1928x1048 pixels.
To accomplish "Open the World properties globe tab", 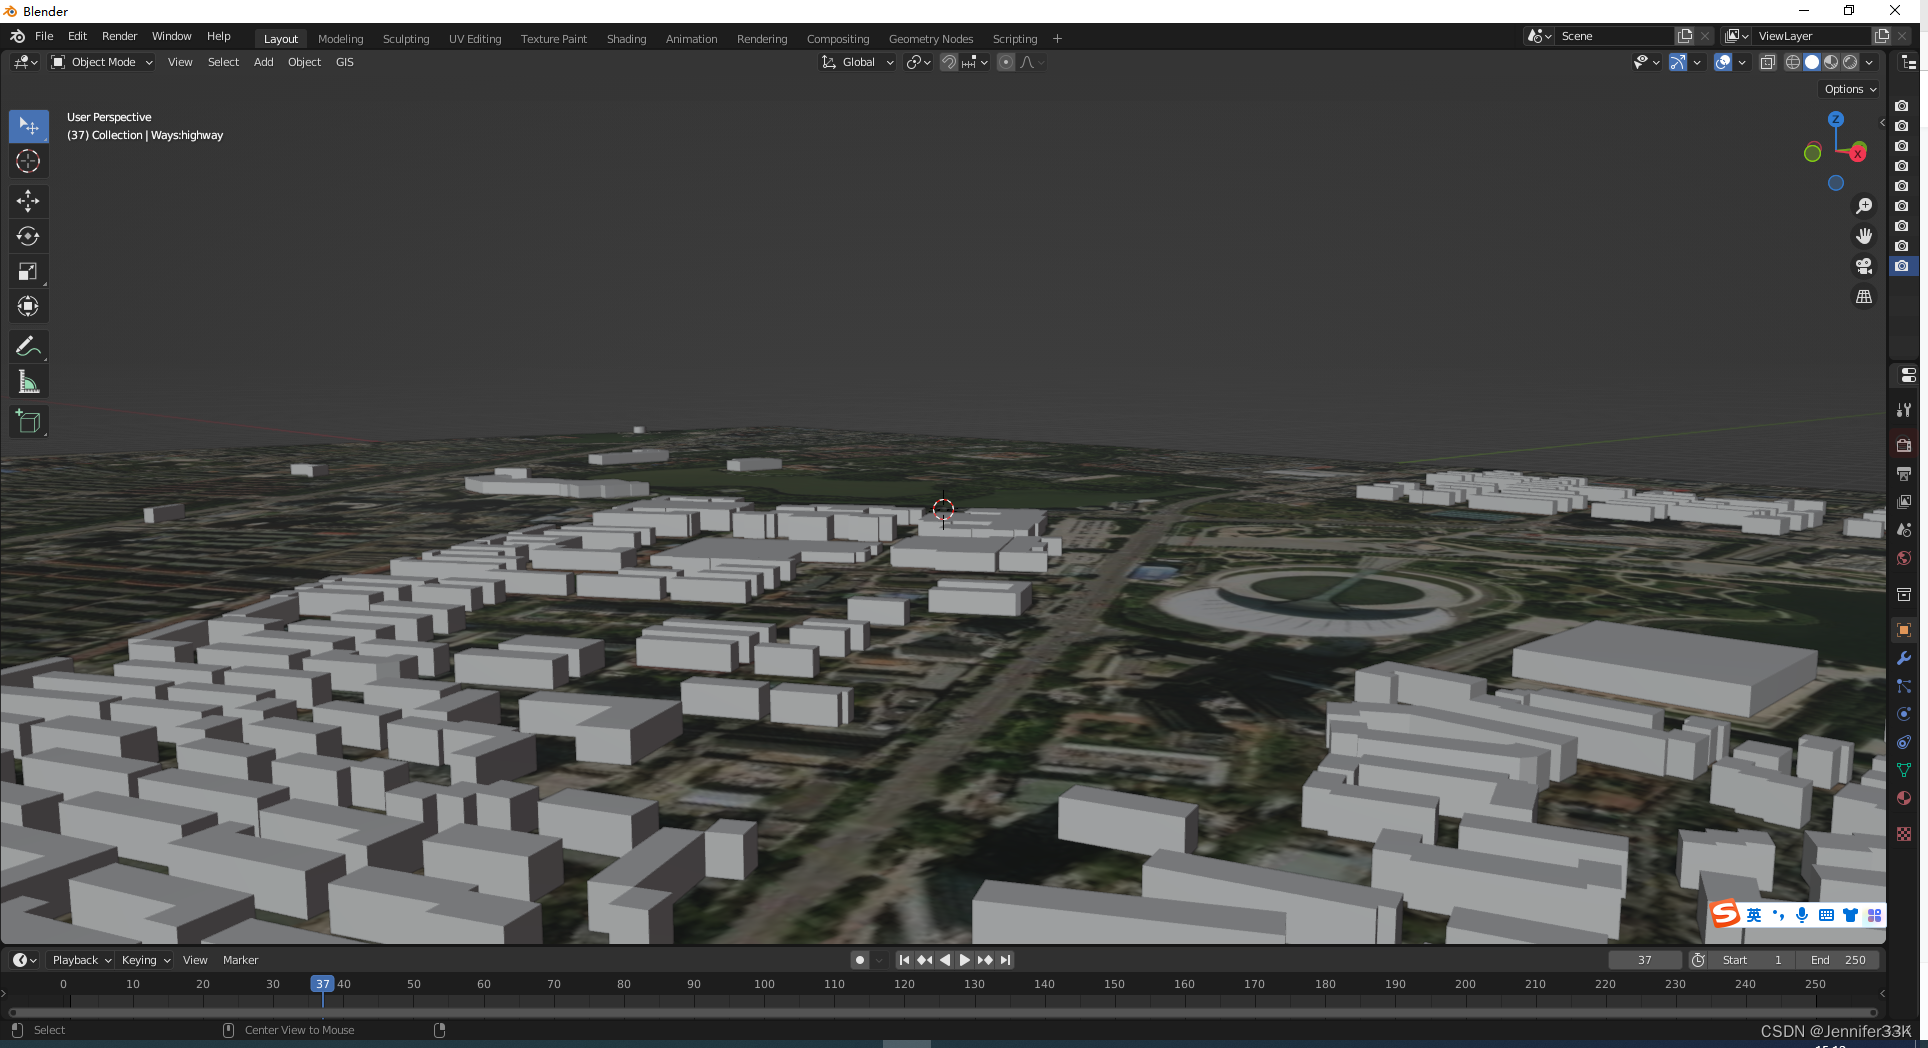I will 1904,558.
